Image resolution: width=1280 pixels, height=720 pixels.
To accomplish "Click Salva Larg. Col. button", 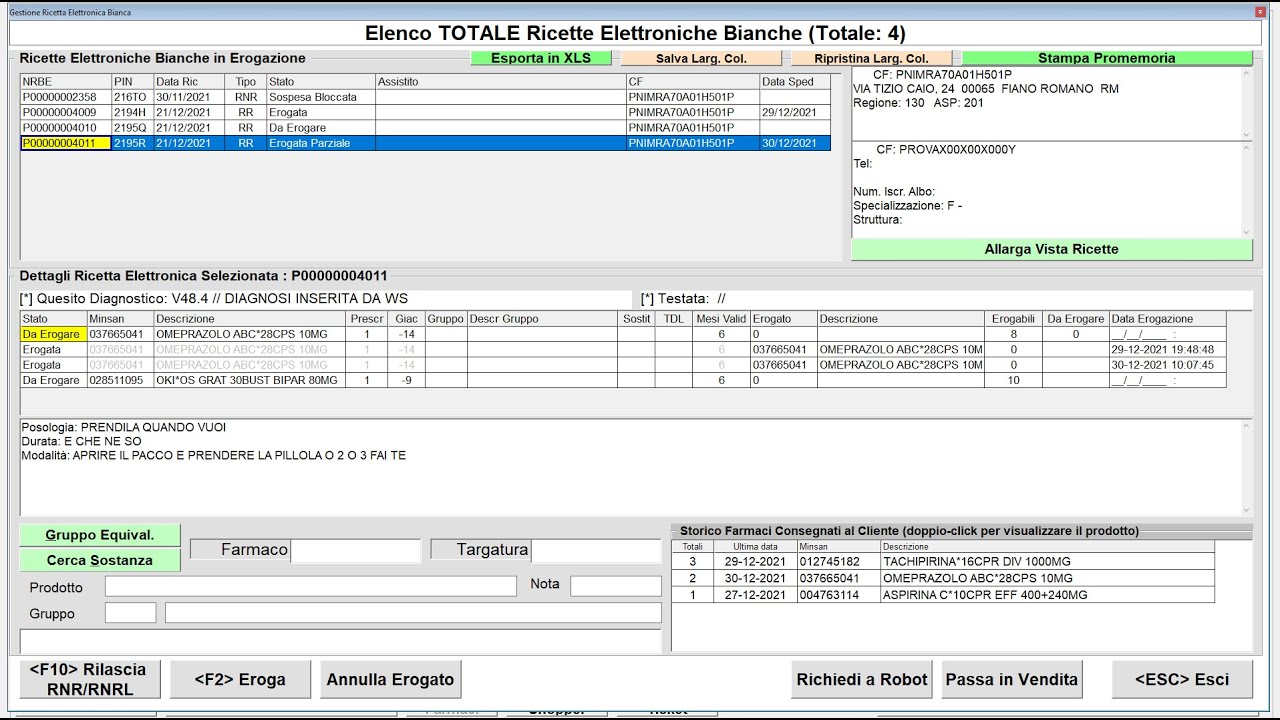I will [x=701, y=58].
